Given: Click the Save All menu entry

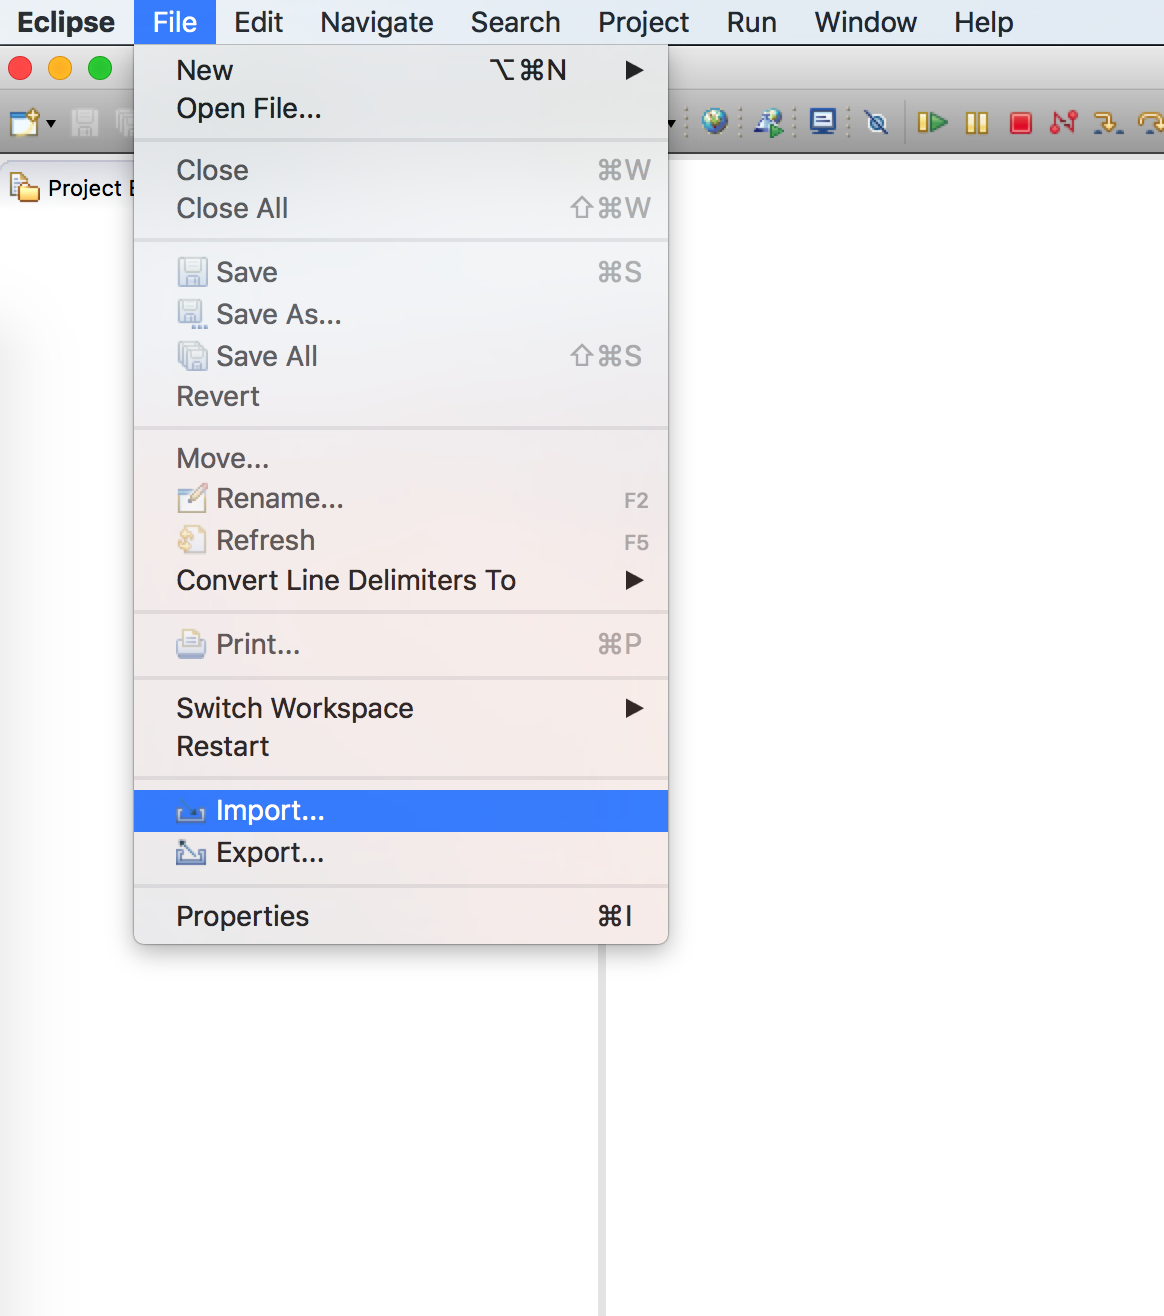Looking at the screenshot, I should click(x=401, y=356).
